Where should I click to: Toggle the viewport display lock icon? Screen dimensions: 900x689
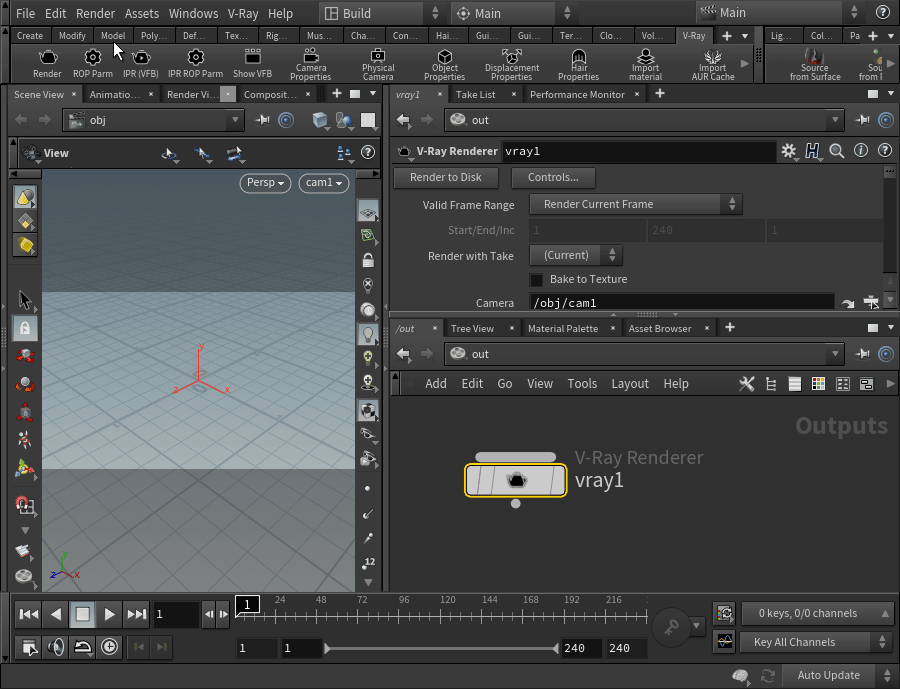coord(368,261)
